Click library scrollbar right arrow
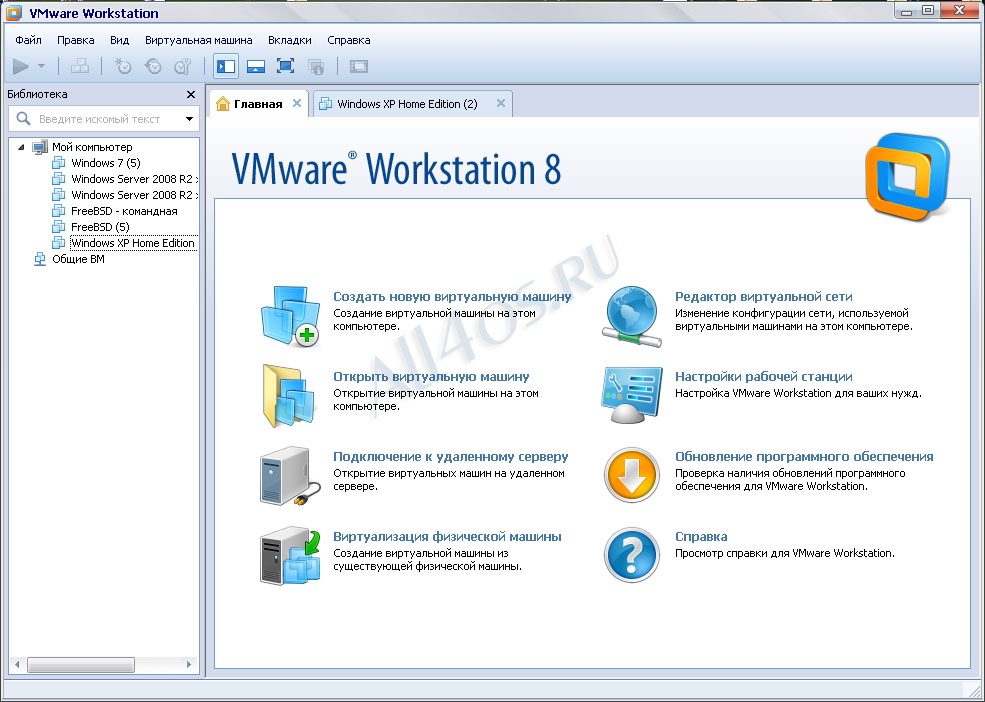985x702 pixels. tap(188, 664)
